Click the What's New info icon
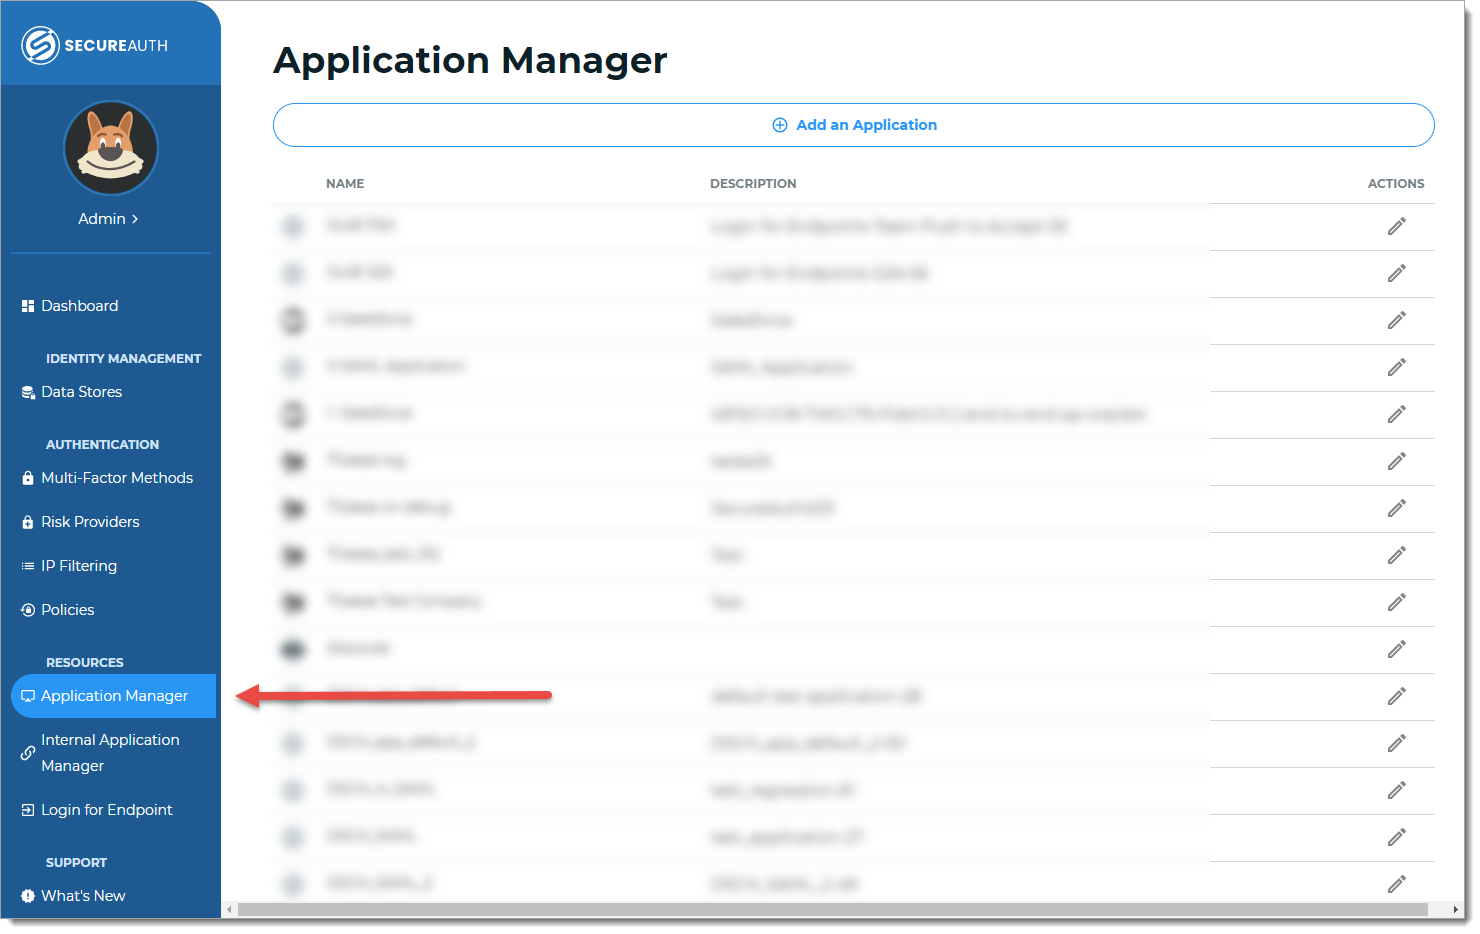Viewport: 1480px width, 934px height. [x=27, y=895]
